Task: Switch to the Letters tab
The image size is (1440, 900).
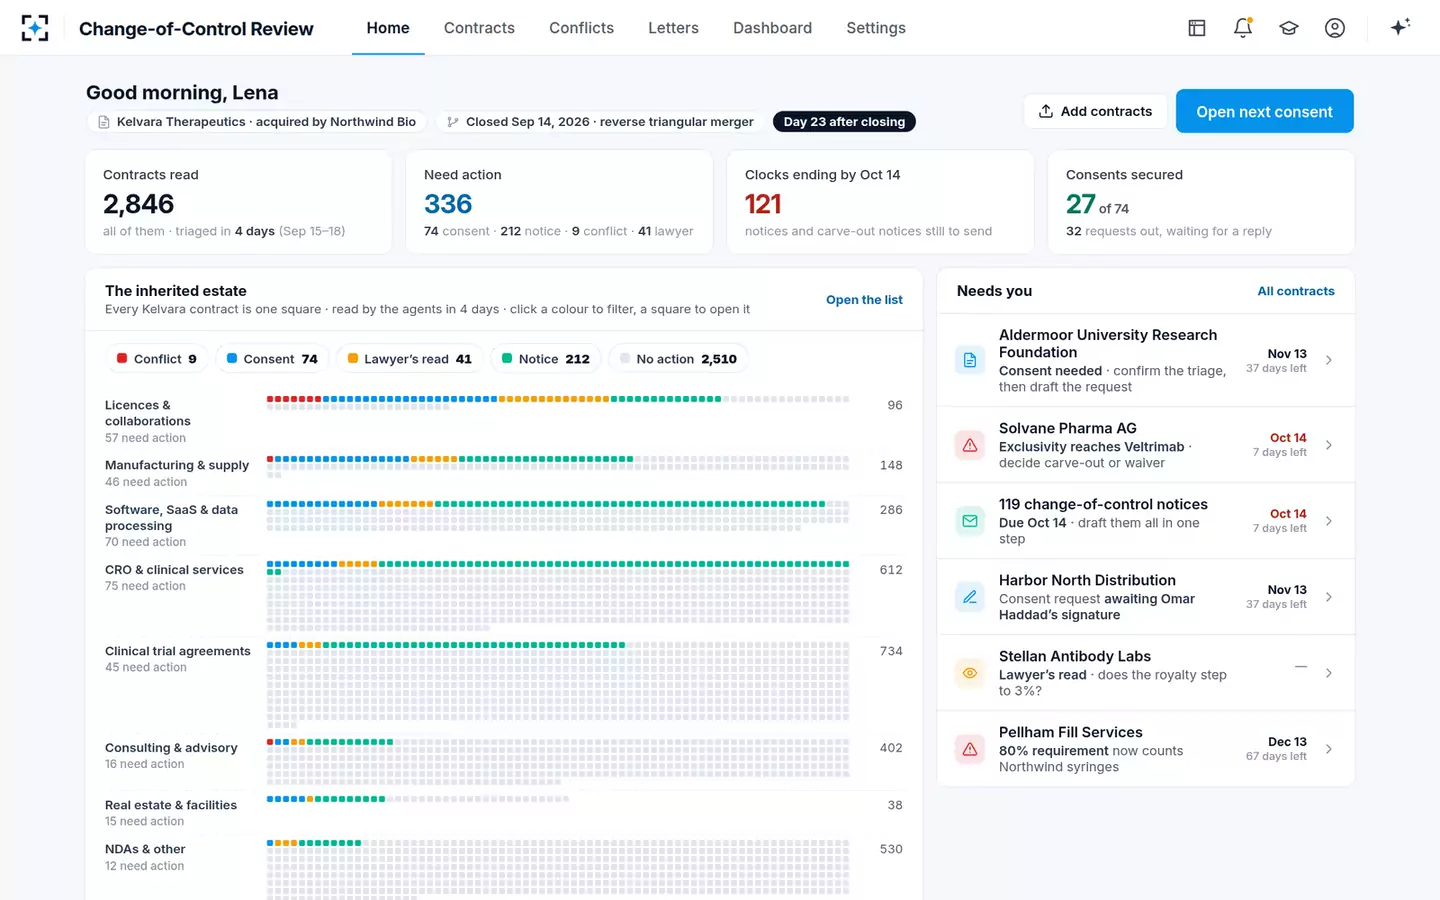Action: (x=673, y=28)
